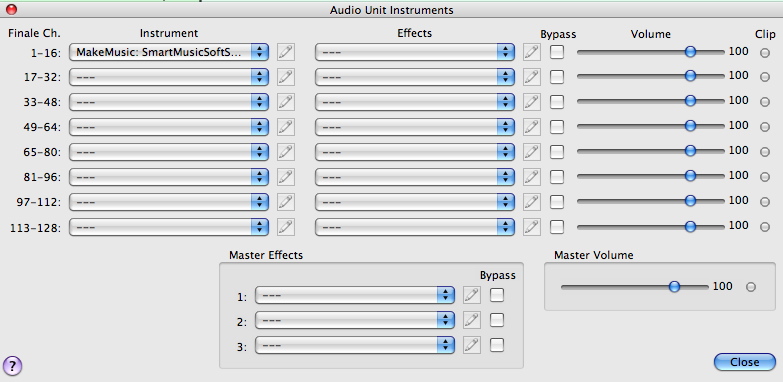This screenshot has height=382, width=783.
Task: Enable Bypass for channels 1-16
Action: [x=557, y=51]
